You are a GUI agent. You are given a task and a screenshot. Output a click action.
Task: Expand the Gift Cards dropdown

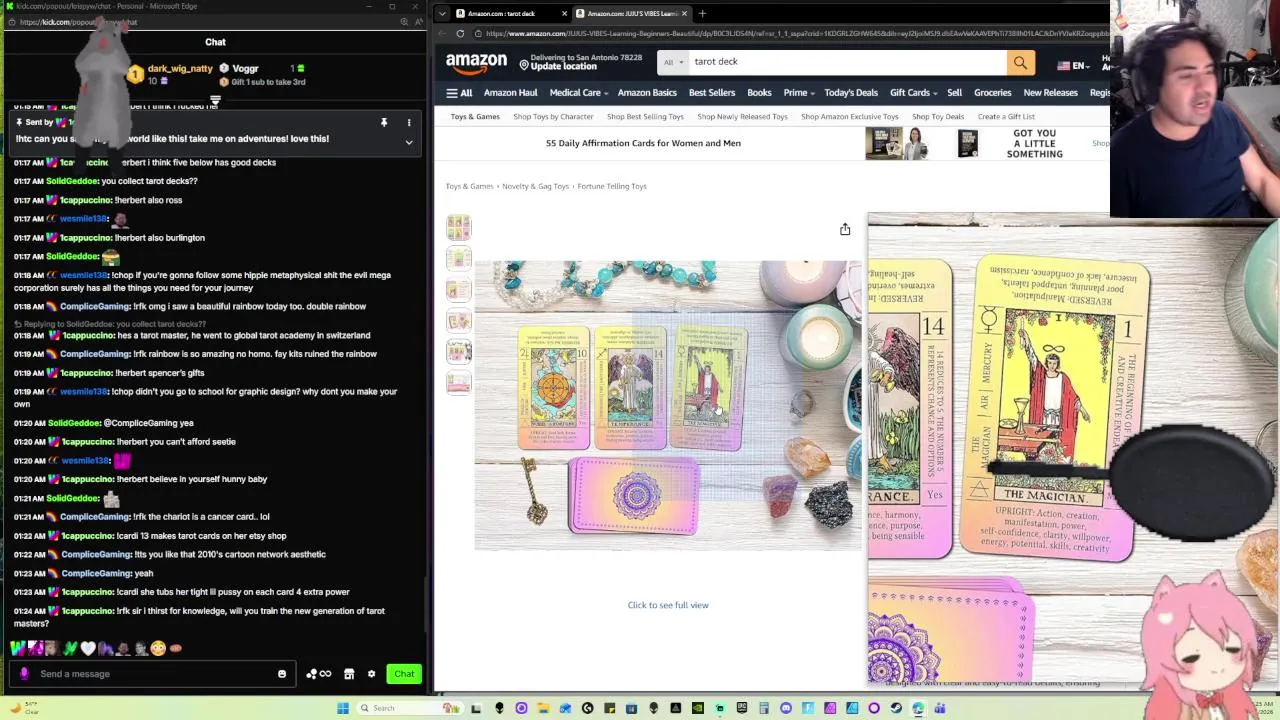tap(914, 93)
